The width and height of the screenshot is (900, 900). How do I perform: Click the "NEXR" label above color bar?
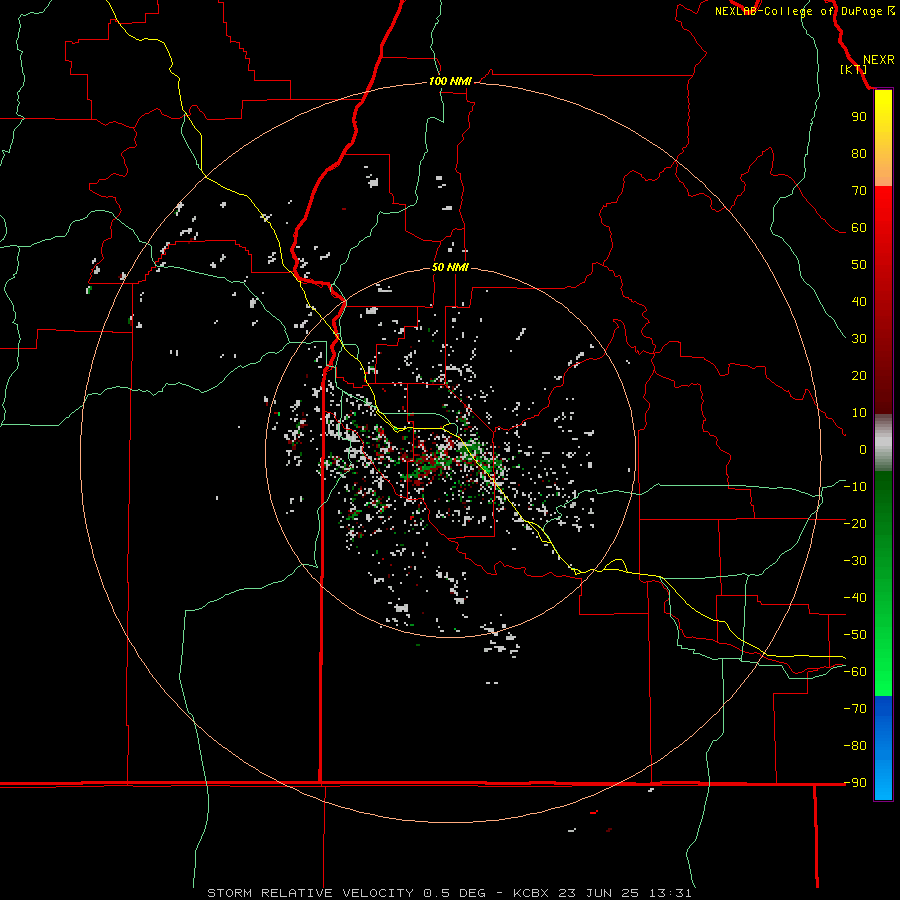878,60
